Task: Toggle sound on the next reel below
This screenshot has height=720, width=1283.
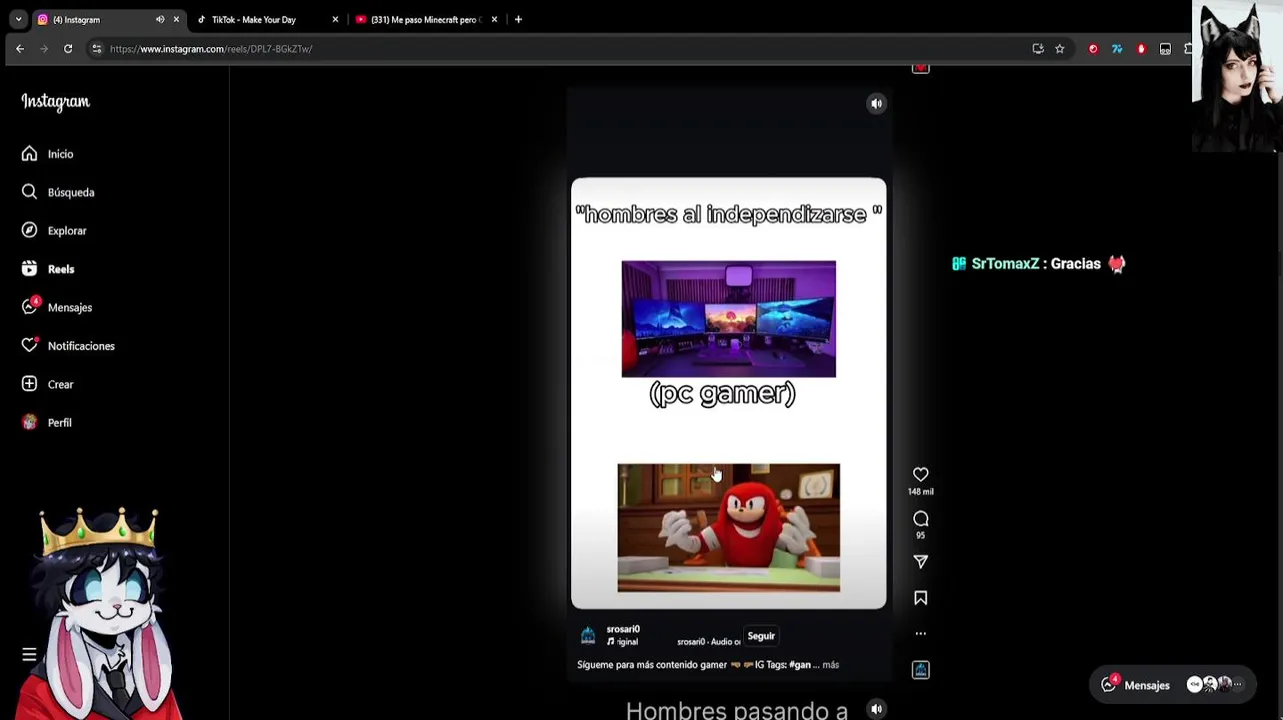Action: click(876, 709)
